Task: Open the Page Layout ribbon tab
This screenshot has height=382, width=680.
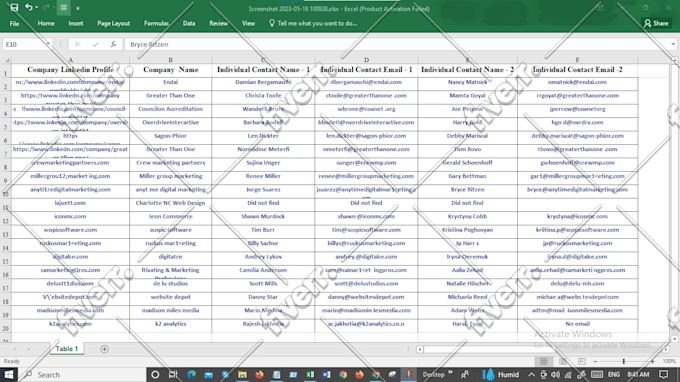Action: (114, 23)
